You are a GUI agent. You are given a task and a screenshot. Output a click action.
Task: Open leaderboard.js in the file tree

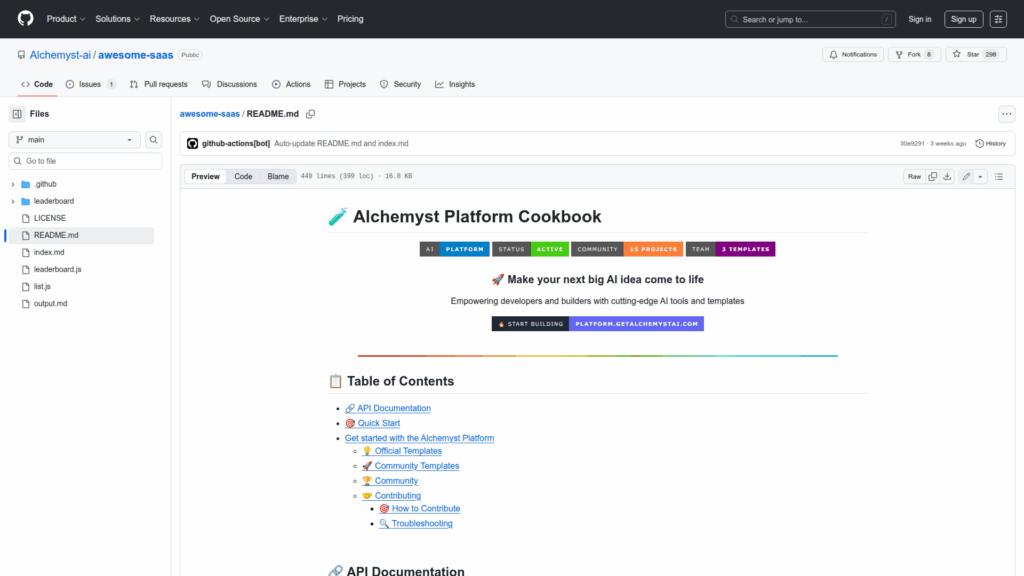pyautogui.click(x=57, y=269)
